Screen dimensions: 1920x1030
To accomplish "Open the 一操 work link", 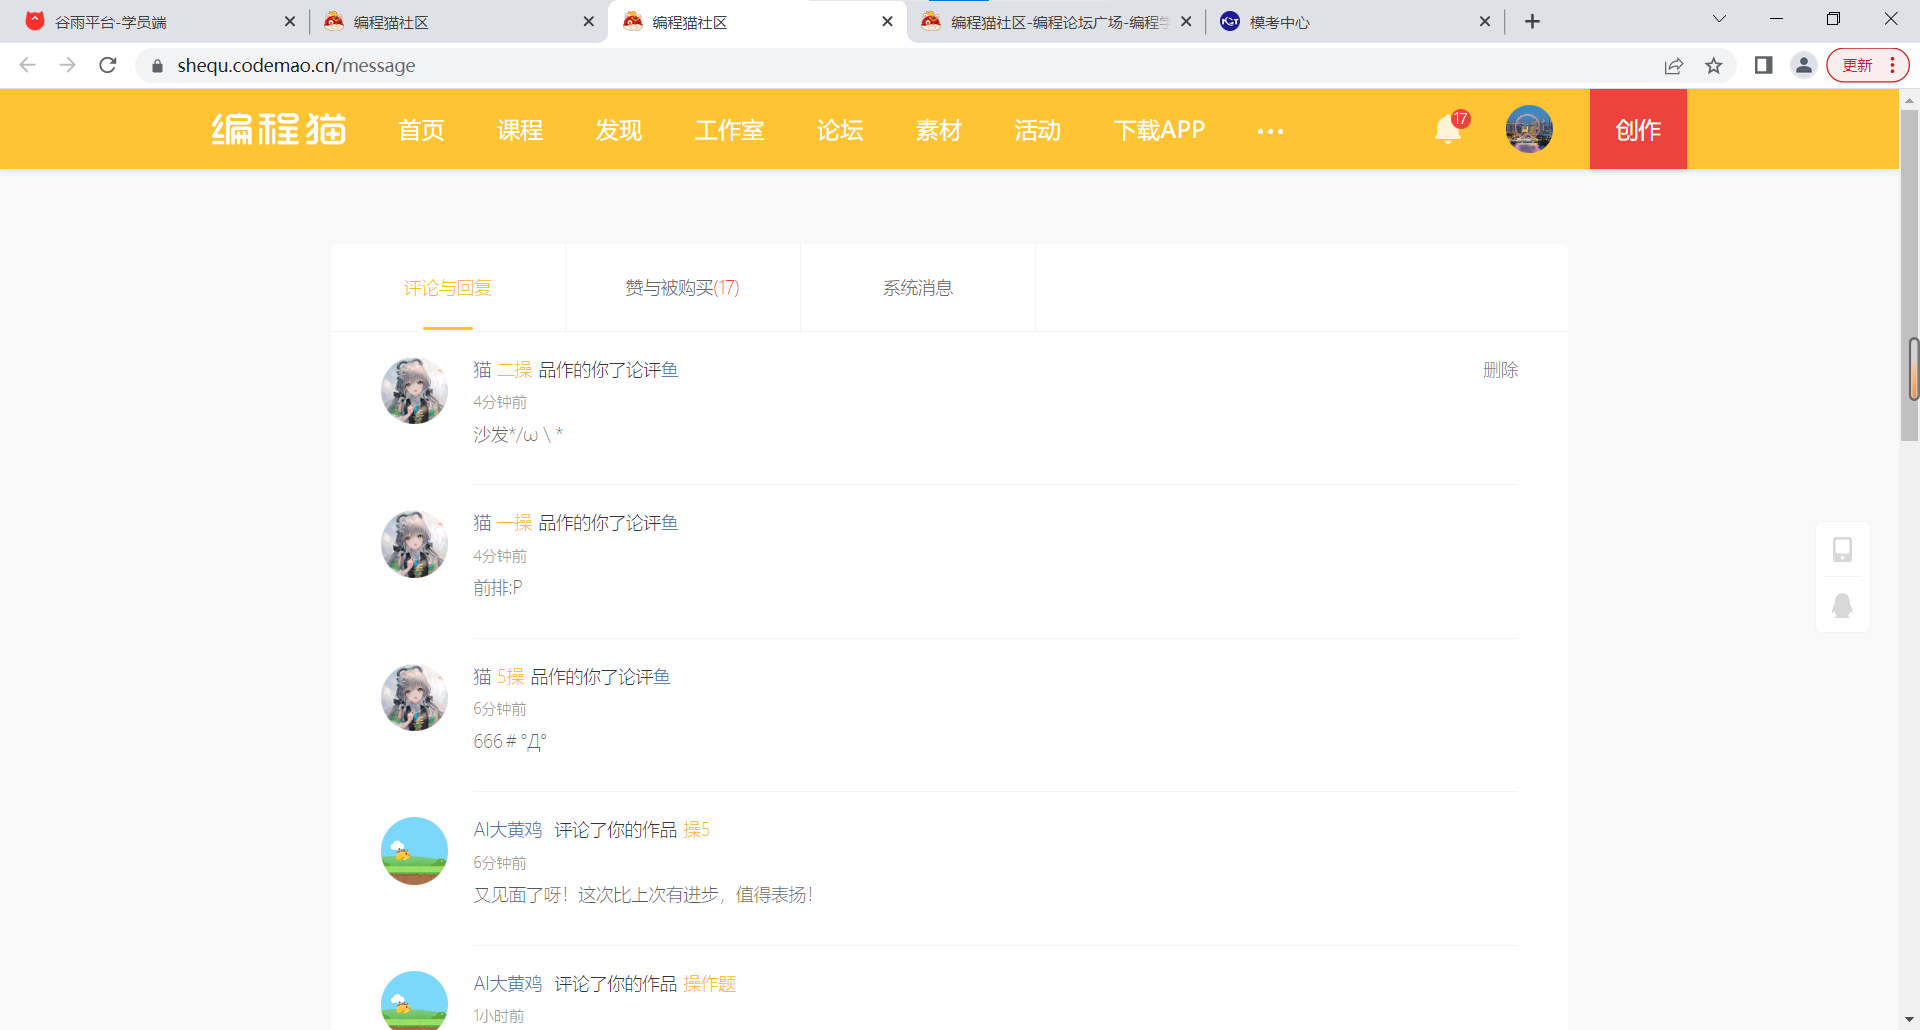I will [515, 523].
